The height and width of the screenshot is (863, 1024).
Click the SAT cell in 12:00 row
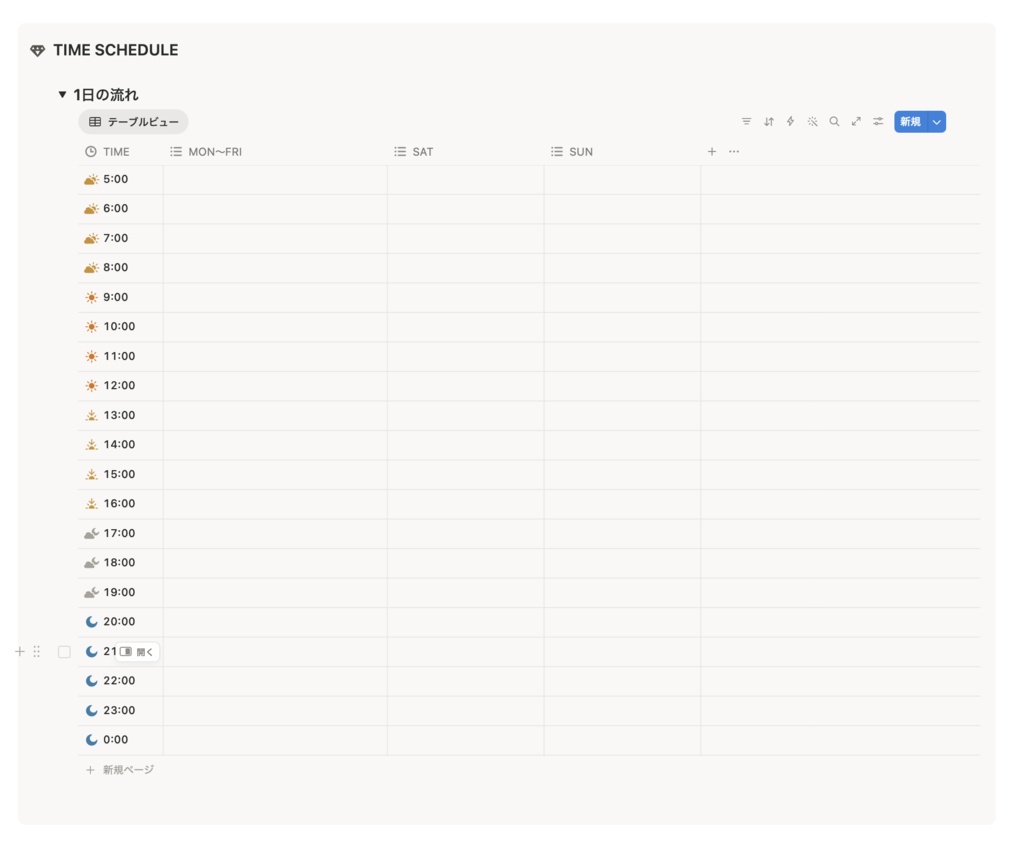tap(466, 386)
